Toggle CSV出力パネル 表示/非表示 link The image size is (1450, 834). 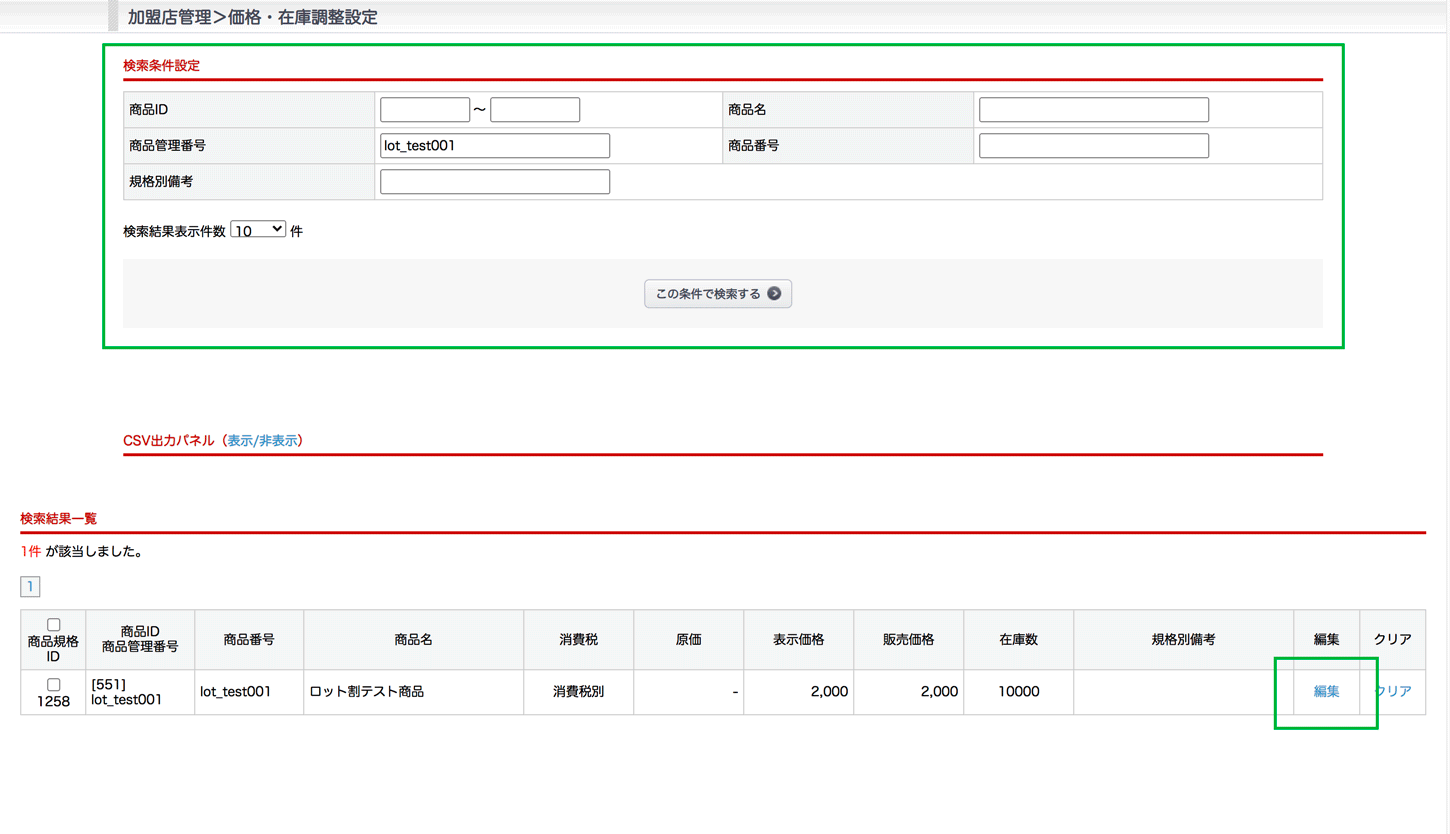[264, 440]
